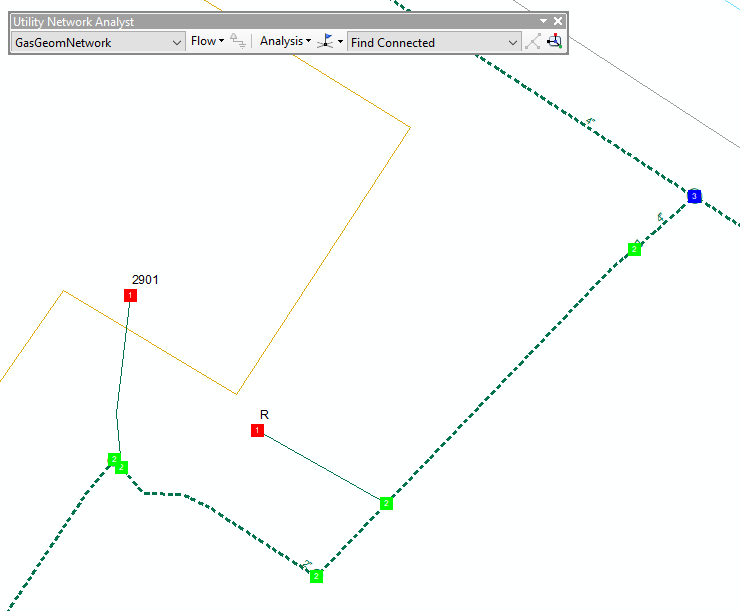Select the red junction labeled 2901
740x611 pixels.
(x=130, y=295)
